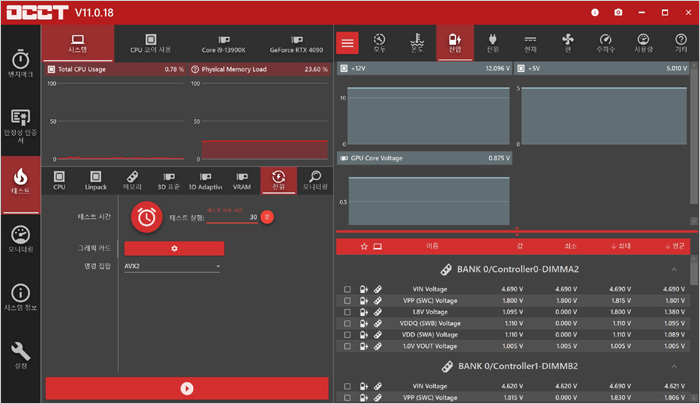Viewport: 700px width, 404px height.
Task: Click the laptop icon in table header
Action: tap(378, 246)
